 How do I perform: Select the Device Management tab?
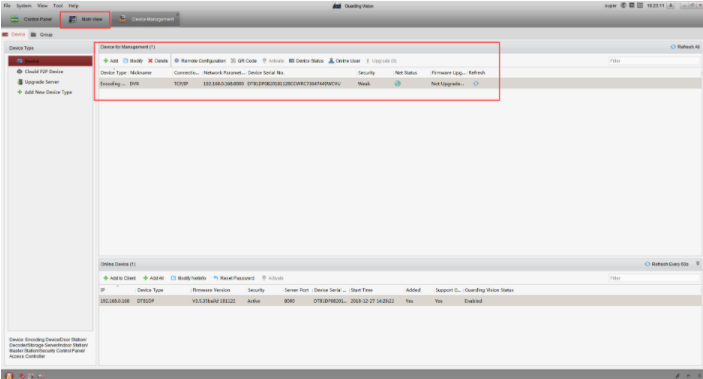point(146,19)
